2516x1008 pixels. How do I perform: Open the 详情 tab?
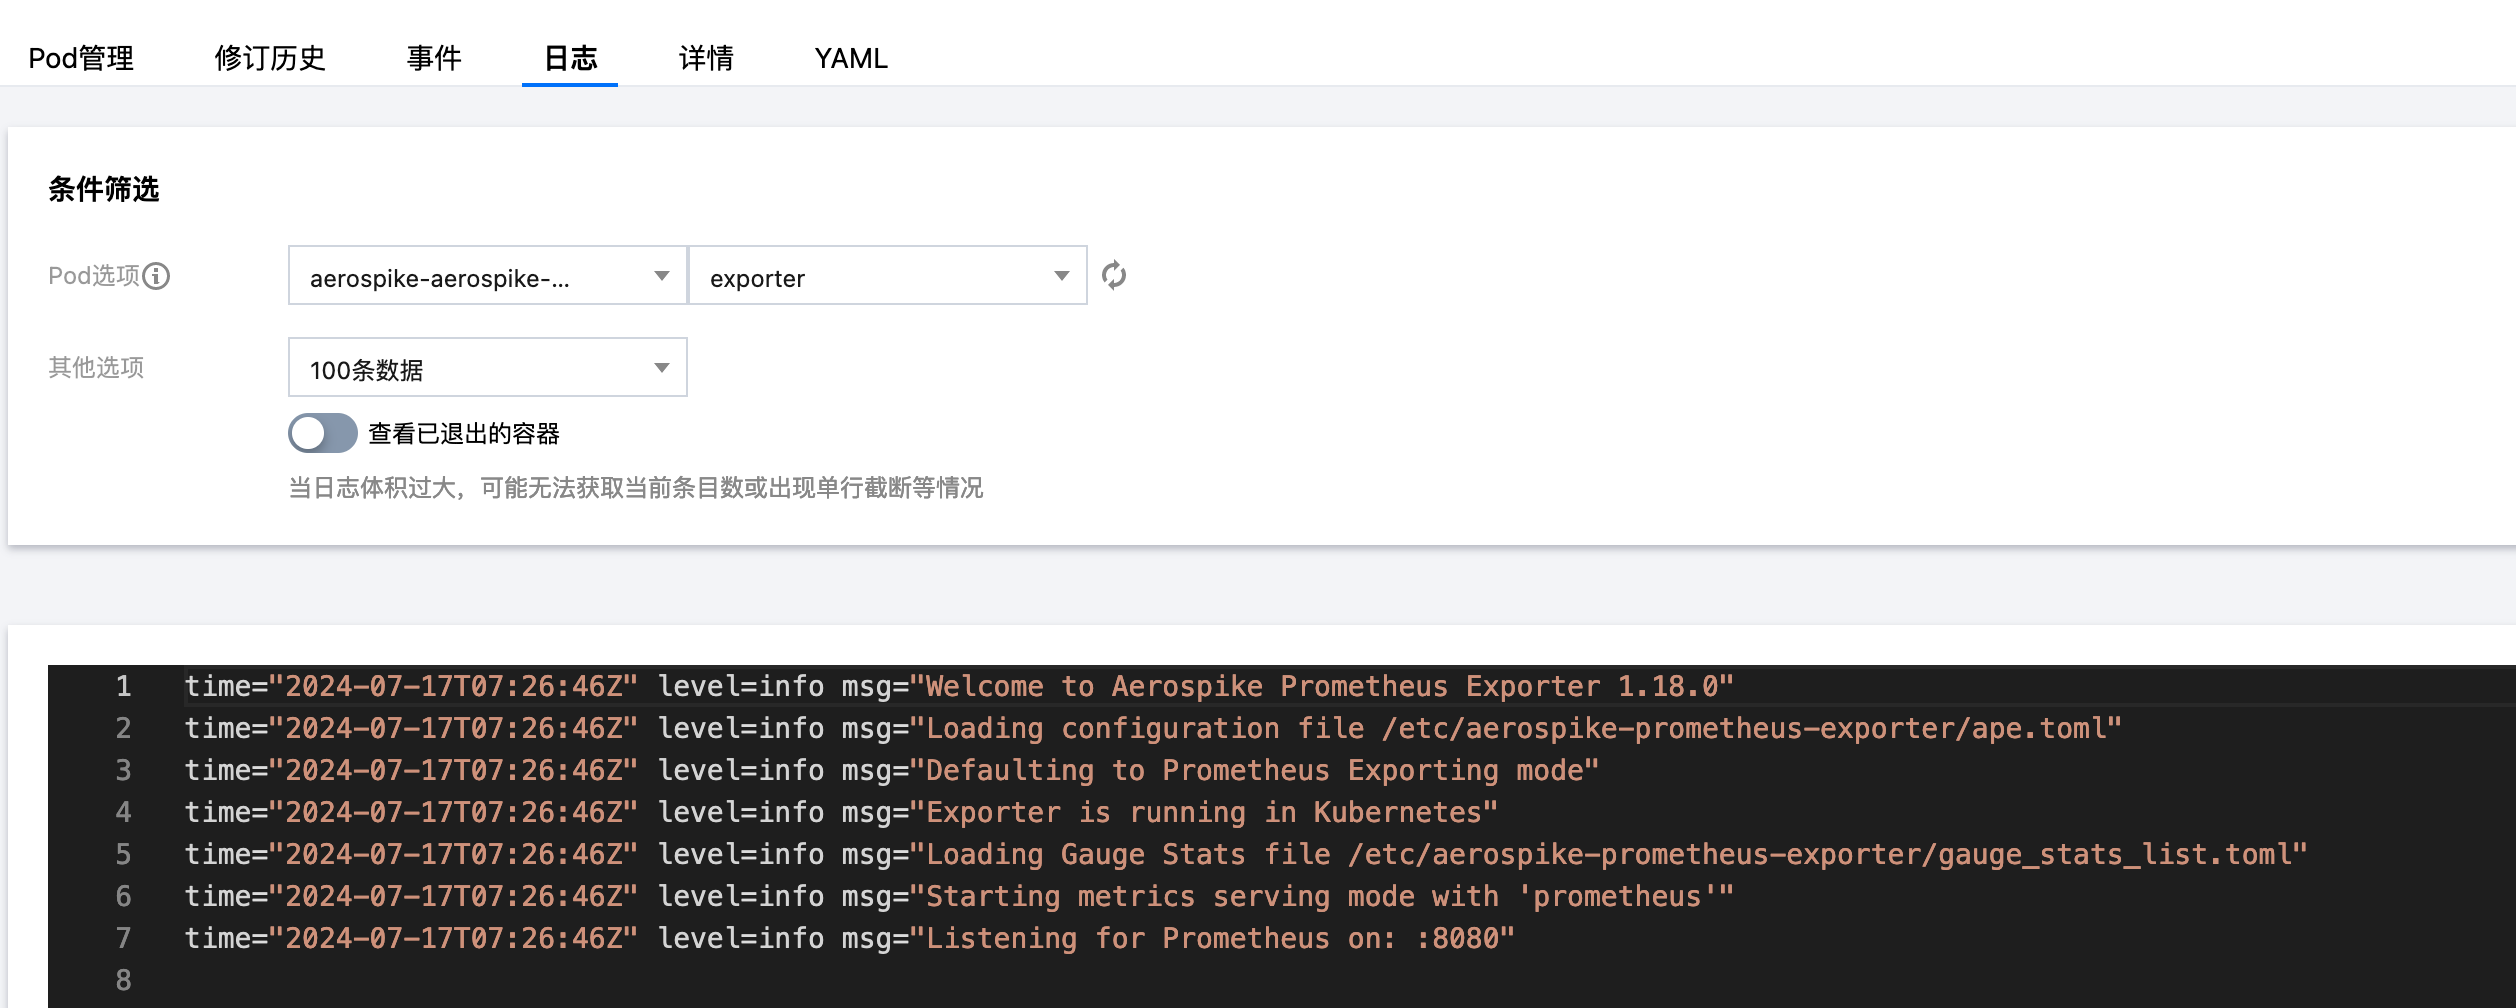coord(706,58)
